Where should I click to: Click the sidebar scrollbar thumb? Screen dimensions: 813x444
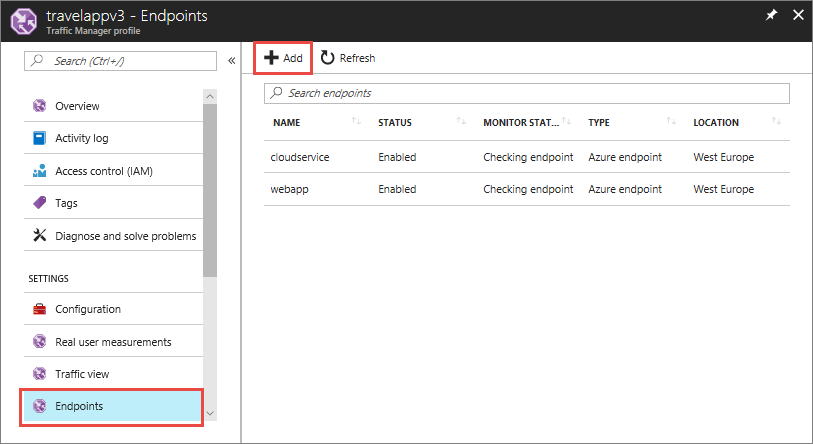click(210, 190)
